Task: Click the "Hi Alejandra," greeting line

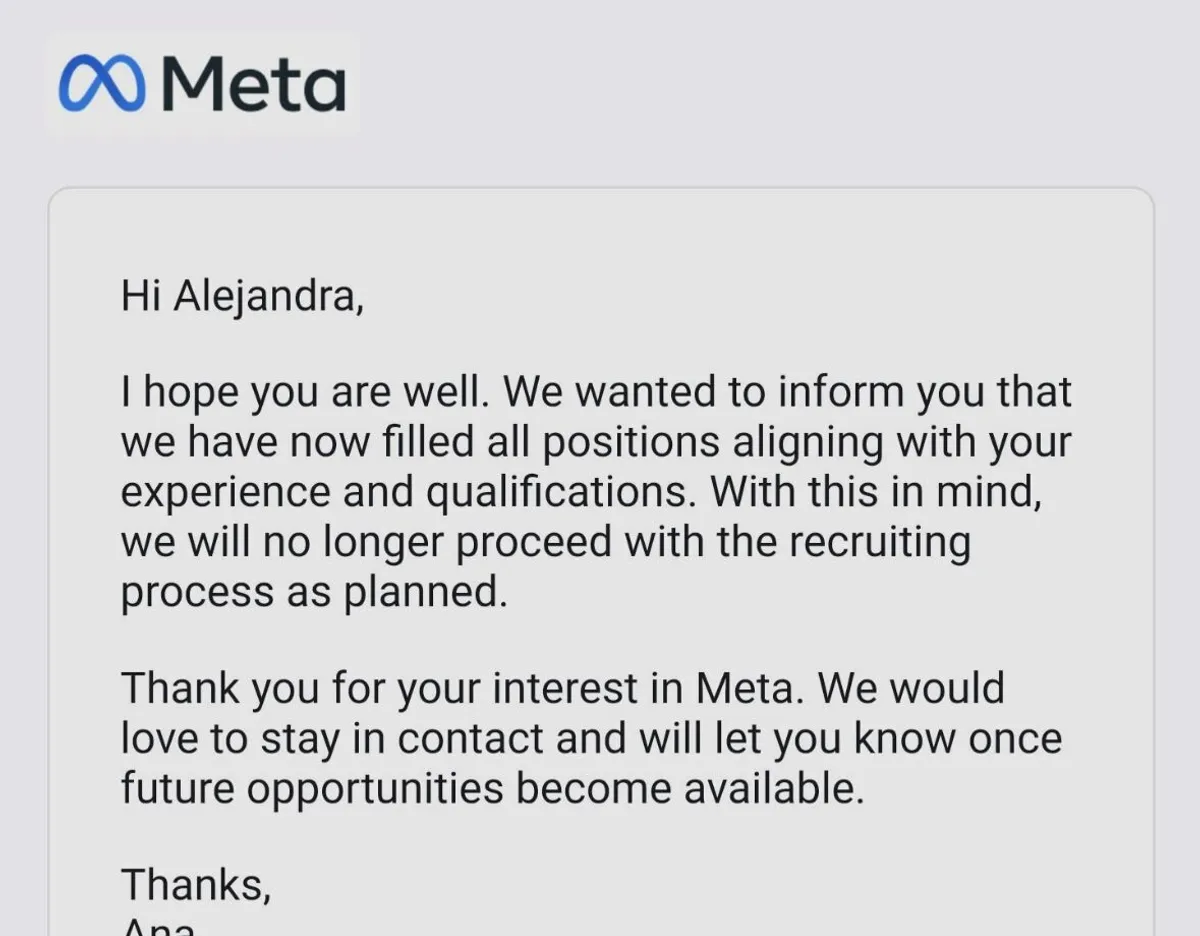Action: [242, 296]
